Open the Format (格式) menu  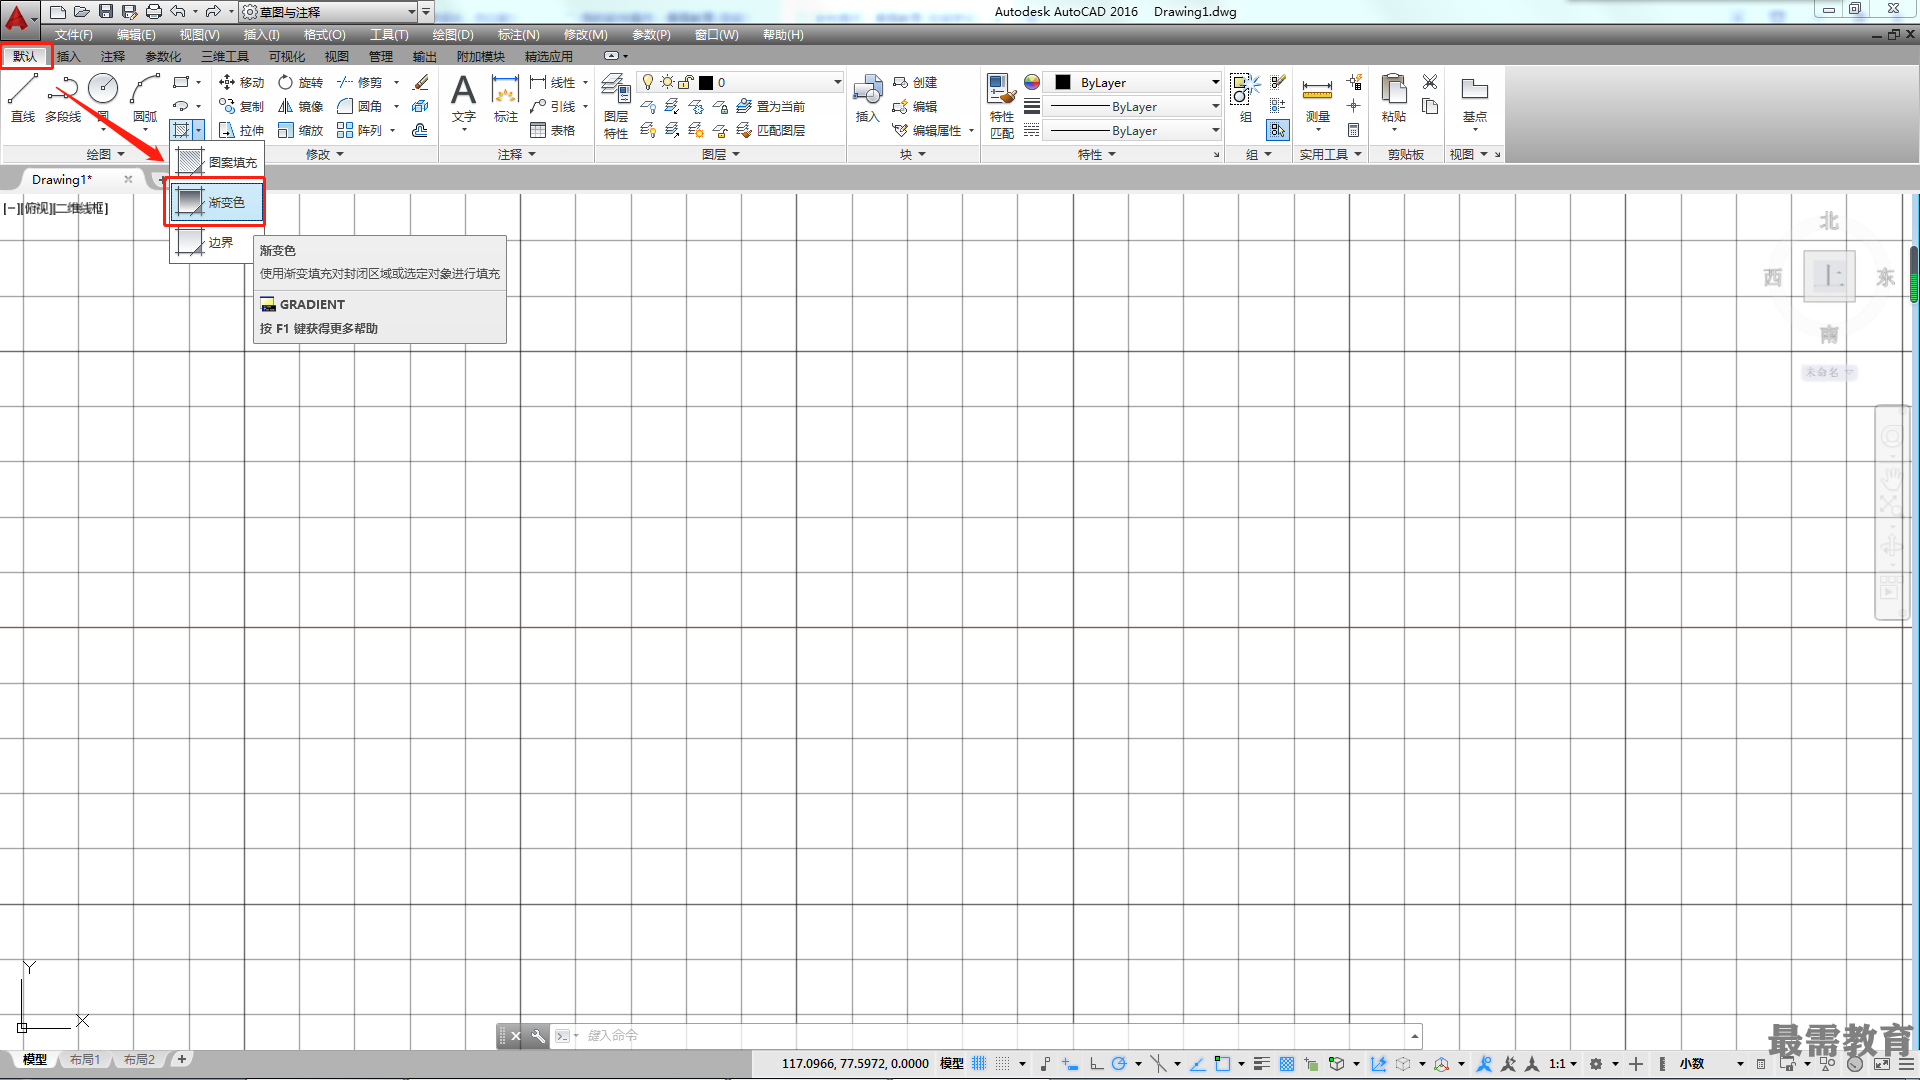[x=324, y=35]
